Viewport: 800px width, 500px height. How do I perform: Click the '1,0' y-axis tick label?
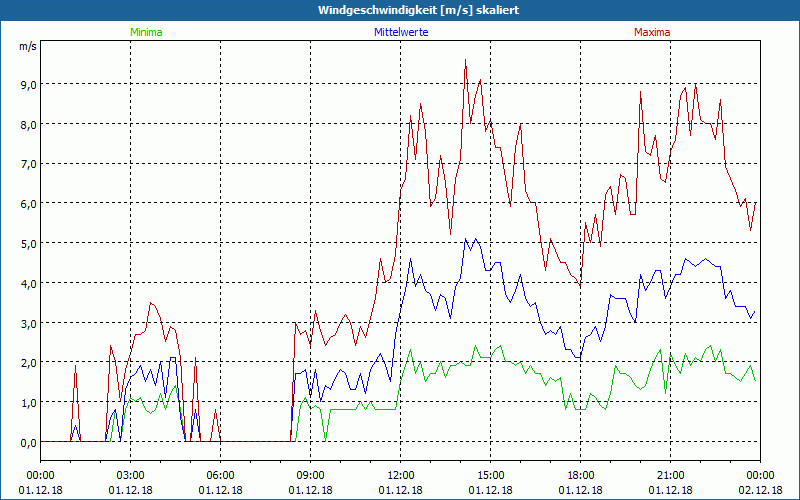(x=29, y=403)
